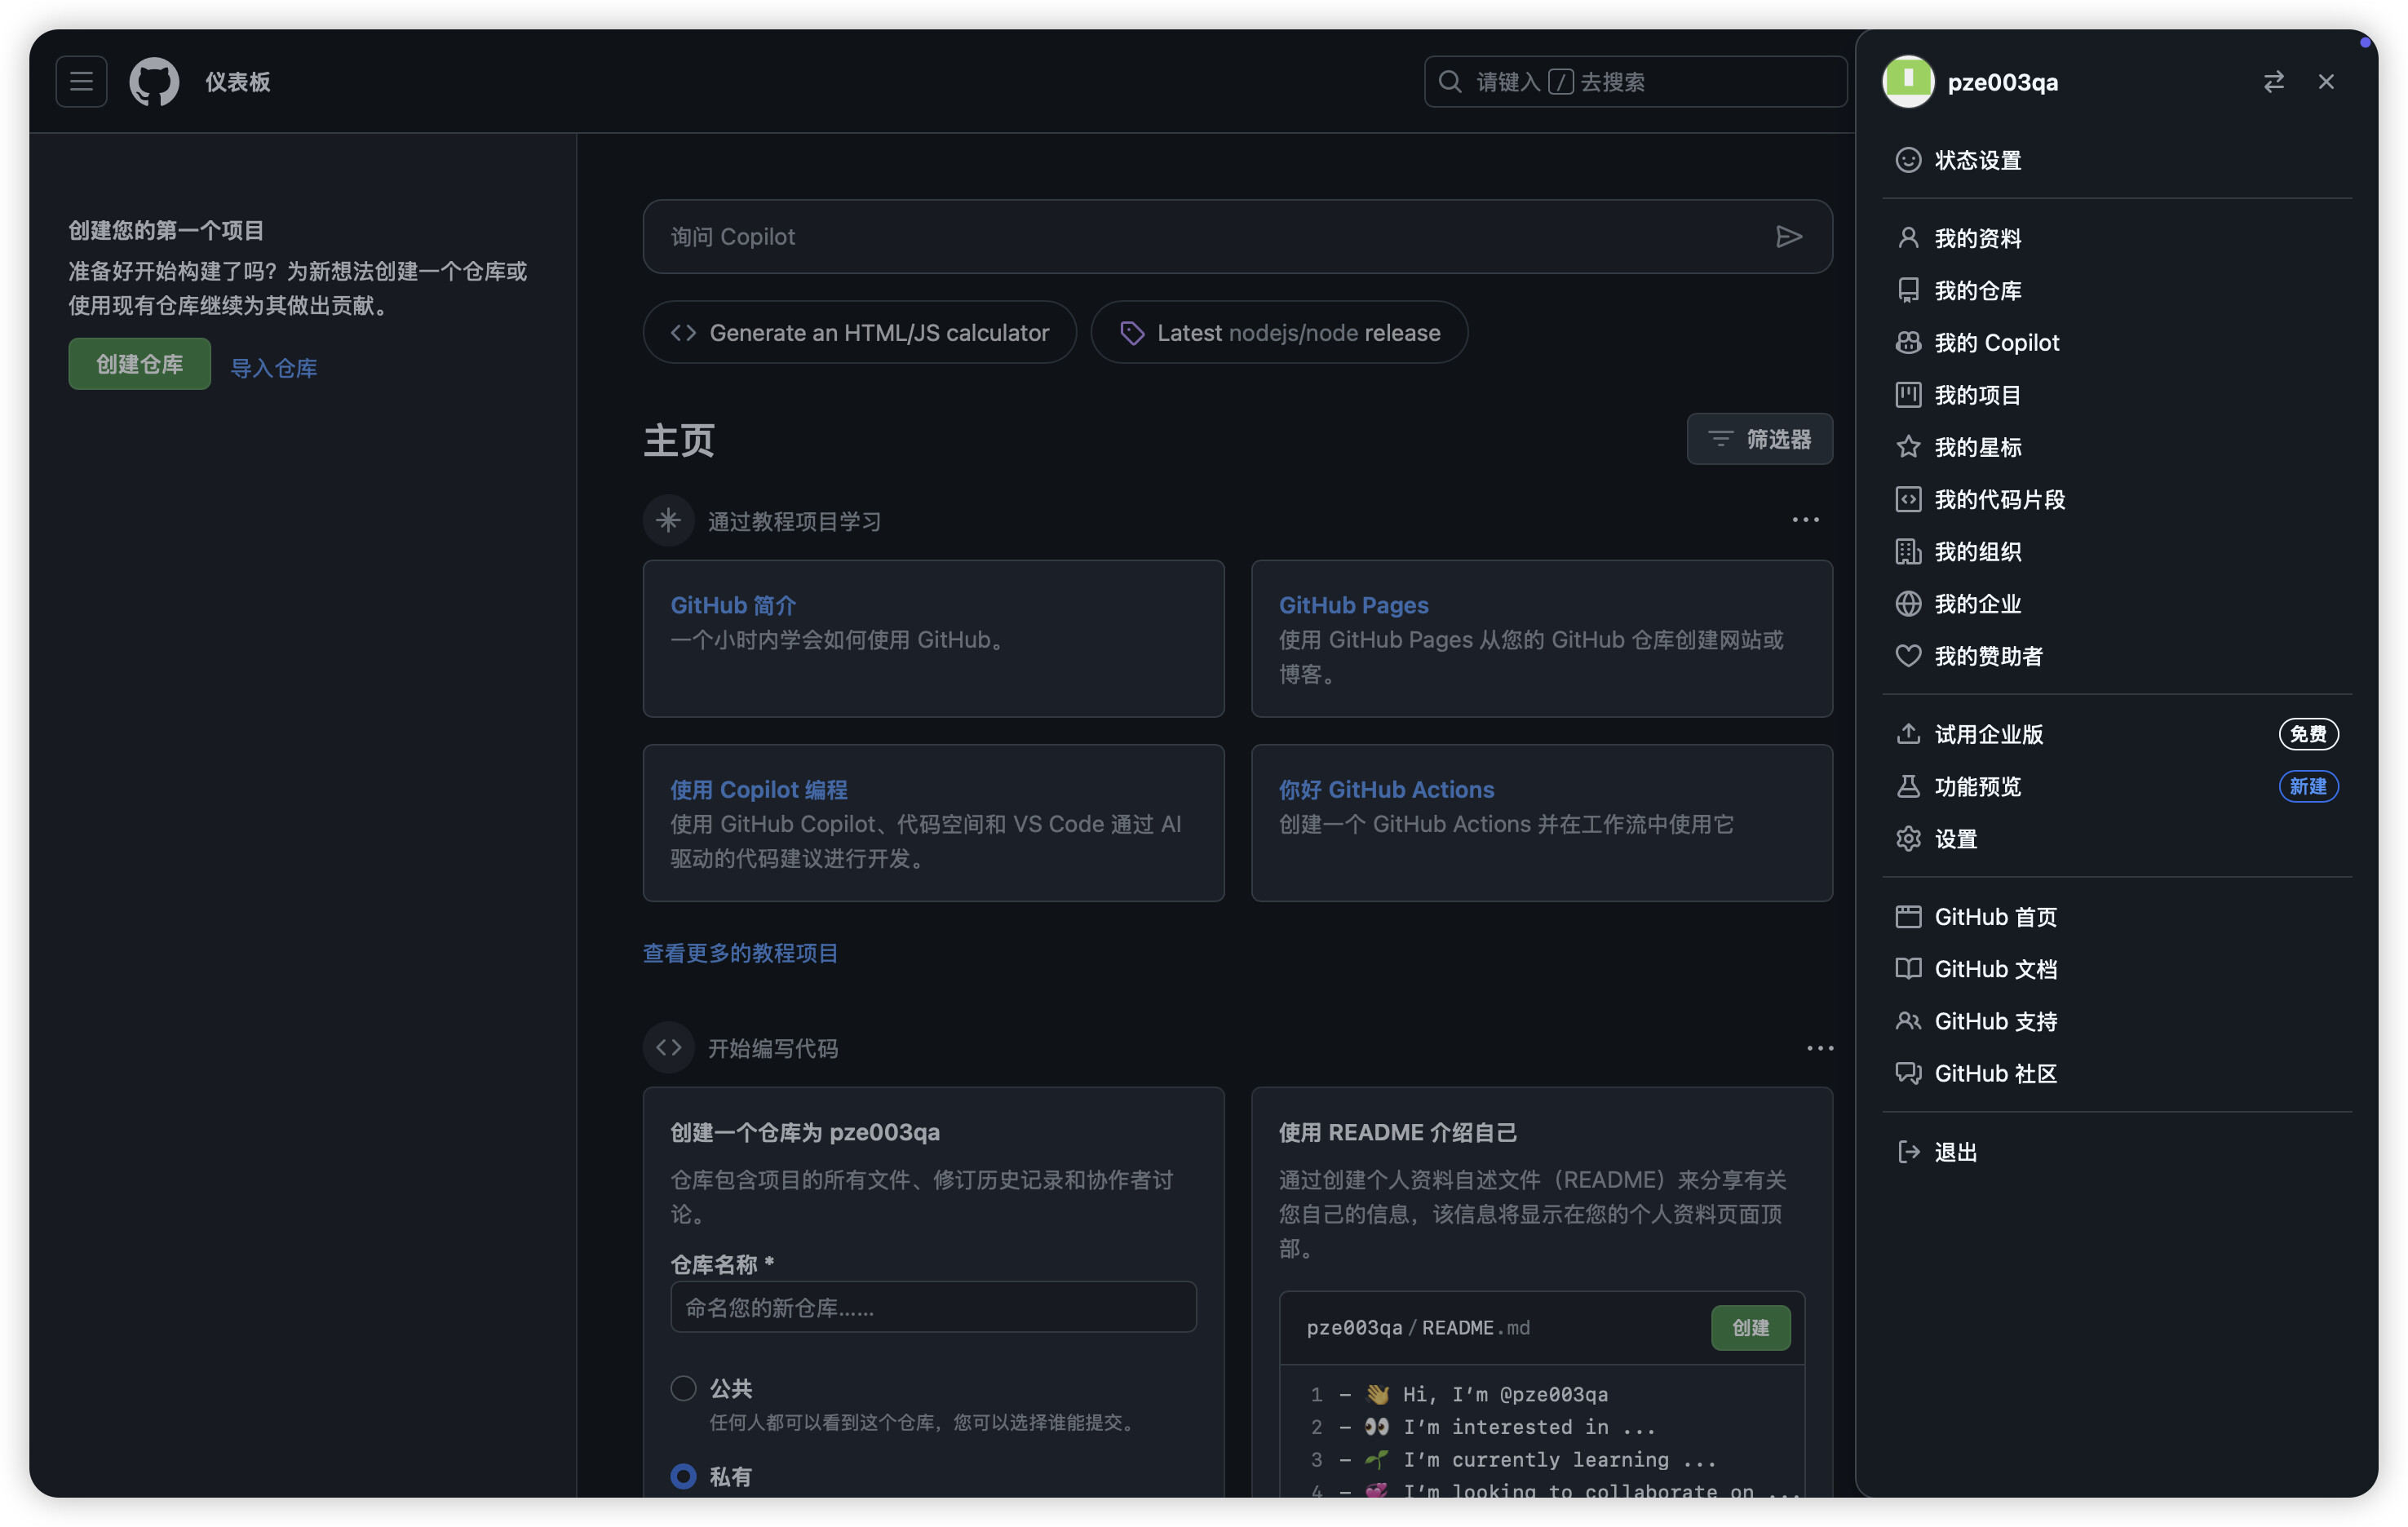Select the 公共 radio button
2408x1527 pixels.
click(683, 1388)
